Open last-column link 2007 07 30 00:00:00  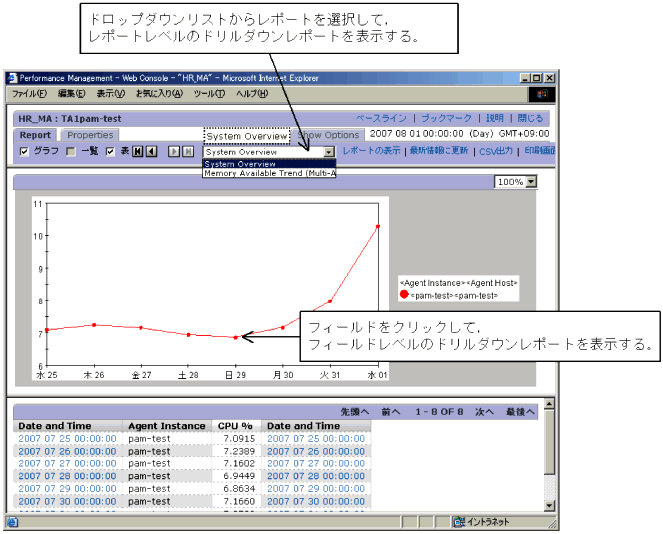tap(316, 501)
